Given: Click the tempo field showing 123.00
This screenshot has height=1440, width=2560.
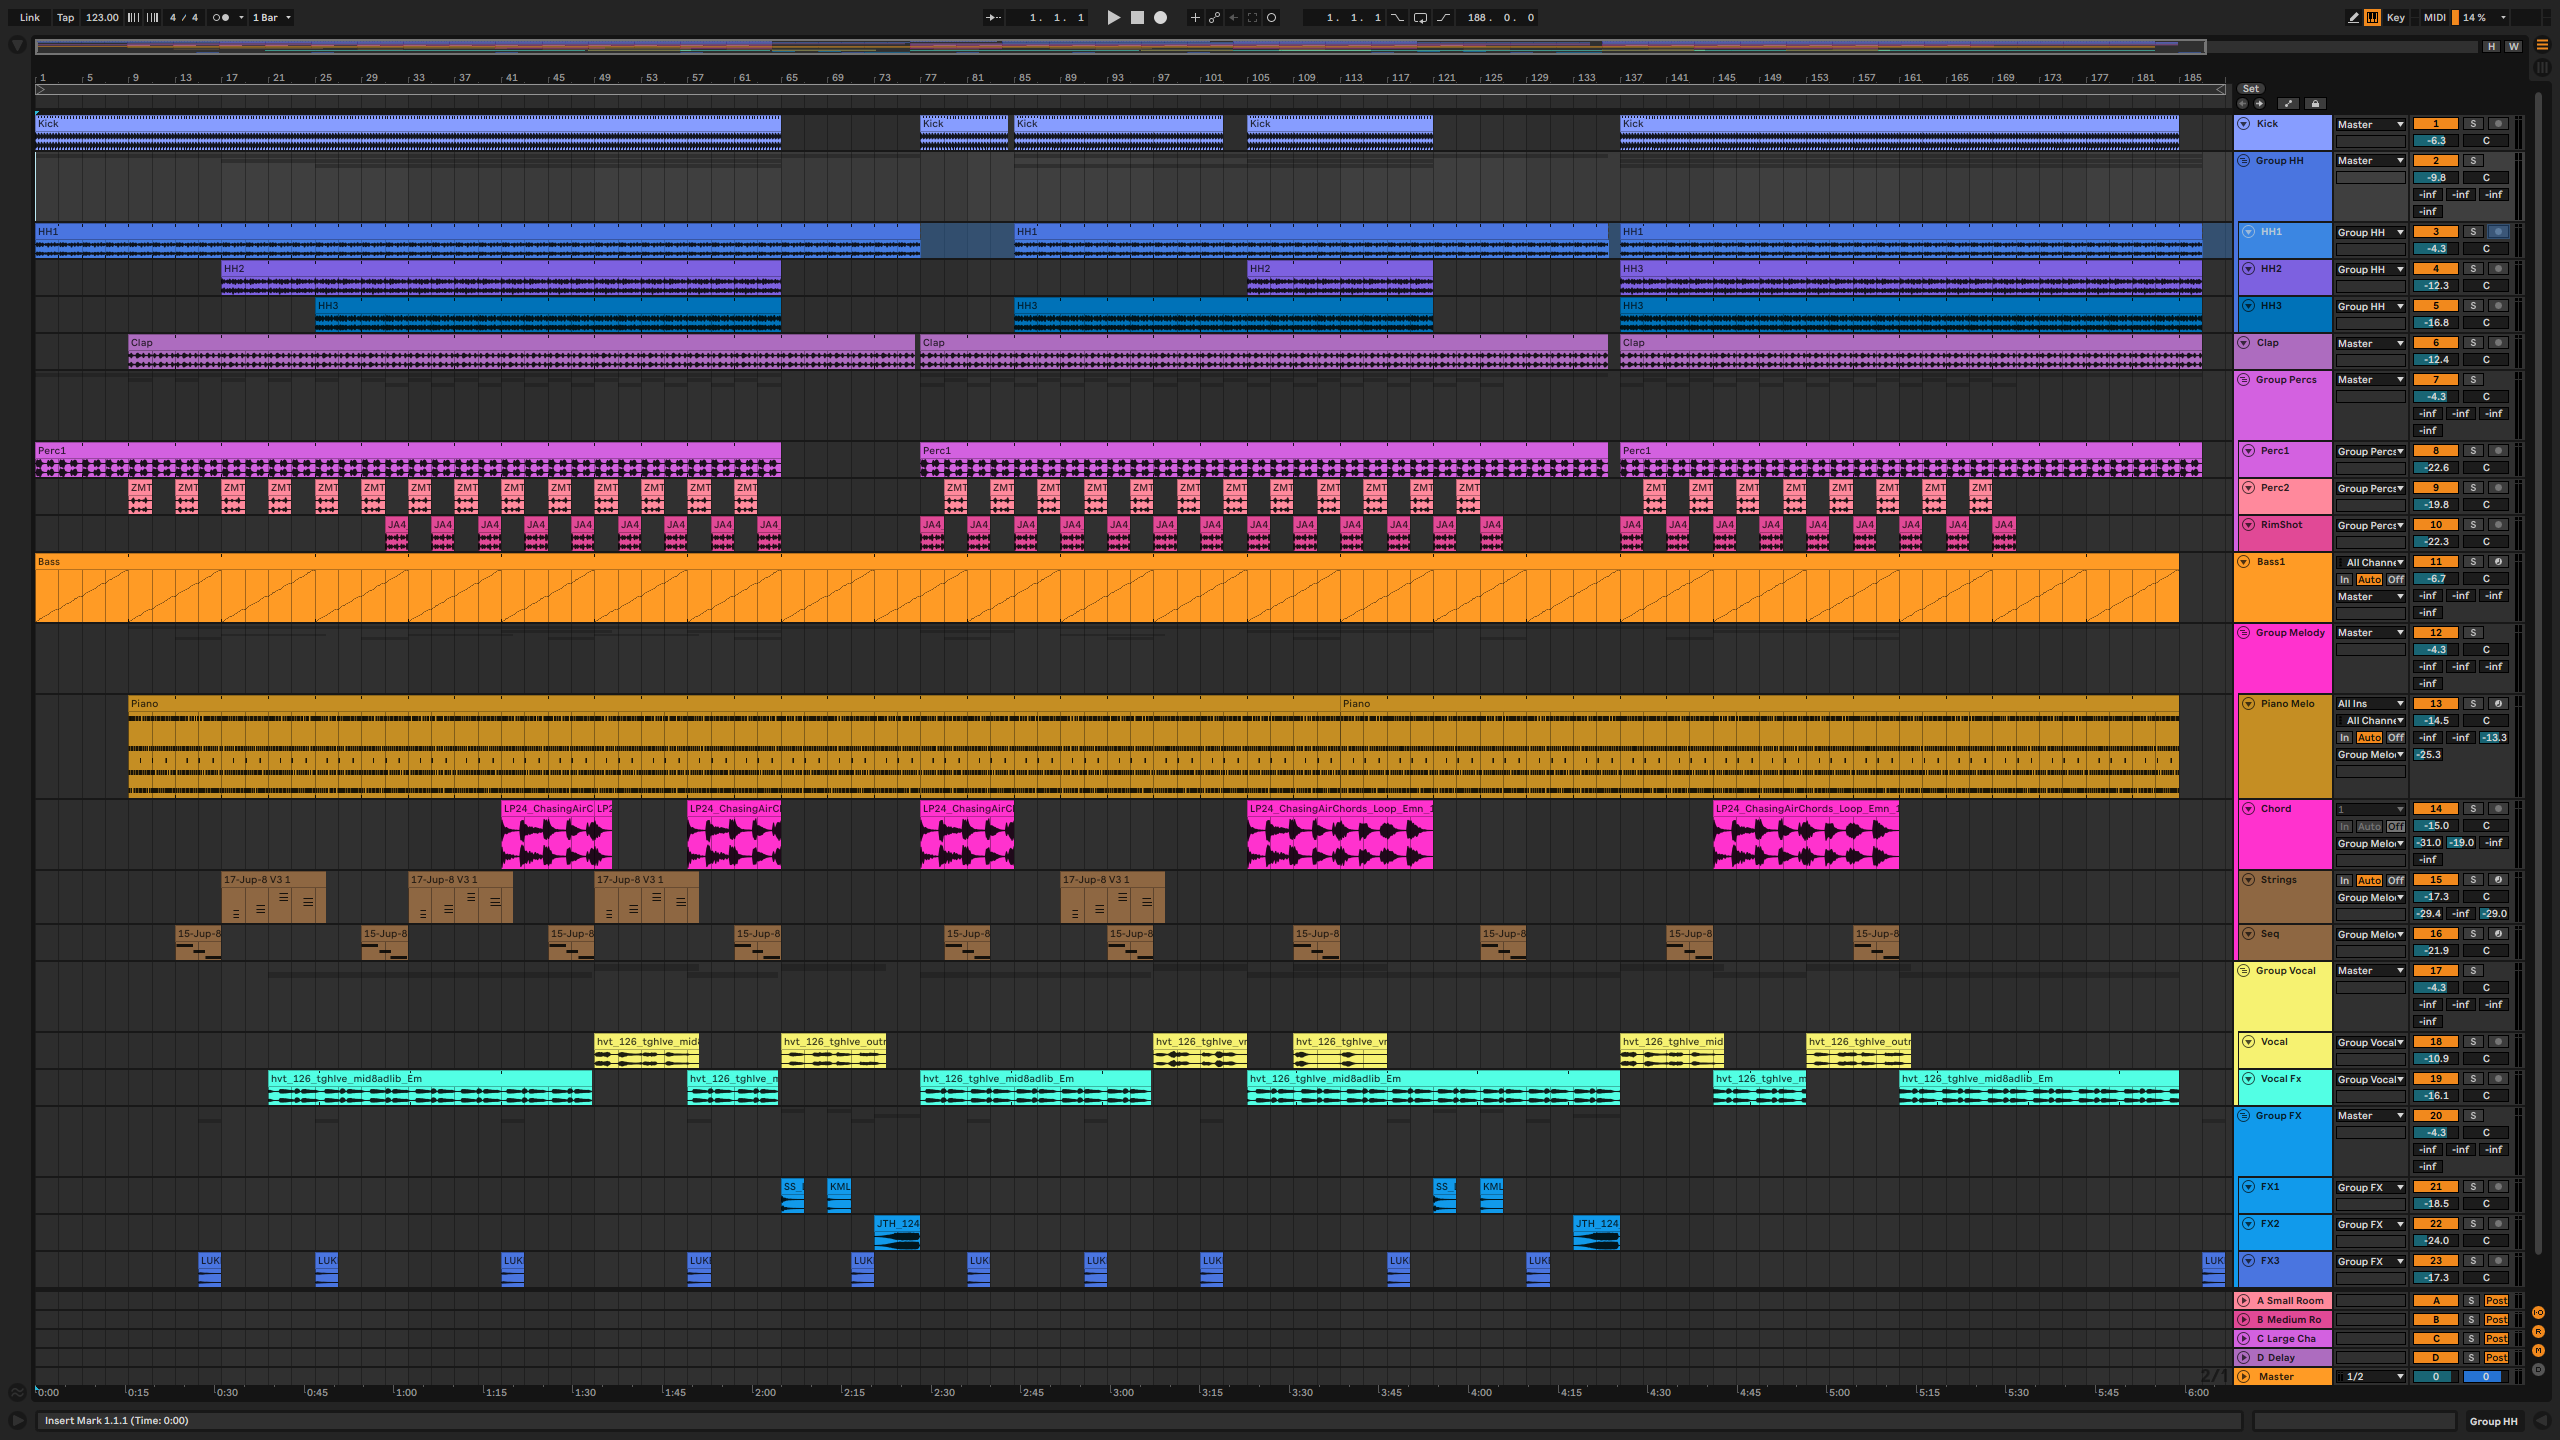Looking at the screenshot, I should click(102, 17).
